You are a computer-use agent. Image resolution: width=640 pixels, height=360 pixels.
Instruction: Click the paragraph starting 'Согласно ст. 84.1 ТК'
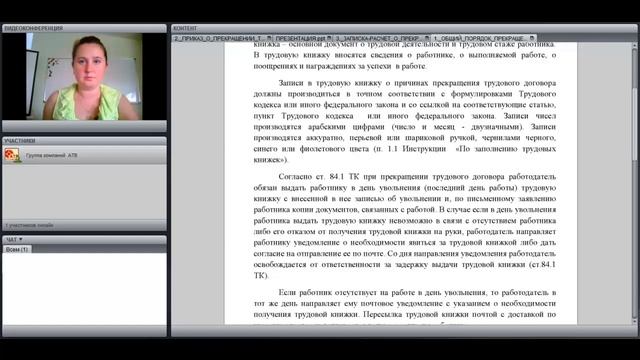point(404,226)
